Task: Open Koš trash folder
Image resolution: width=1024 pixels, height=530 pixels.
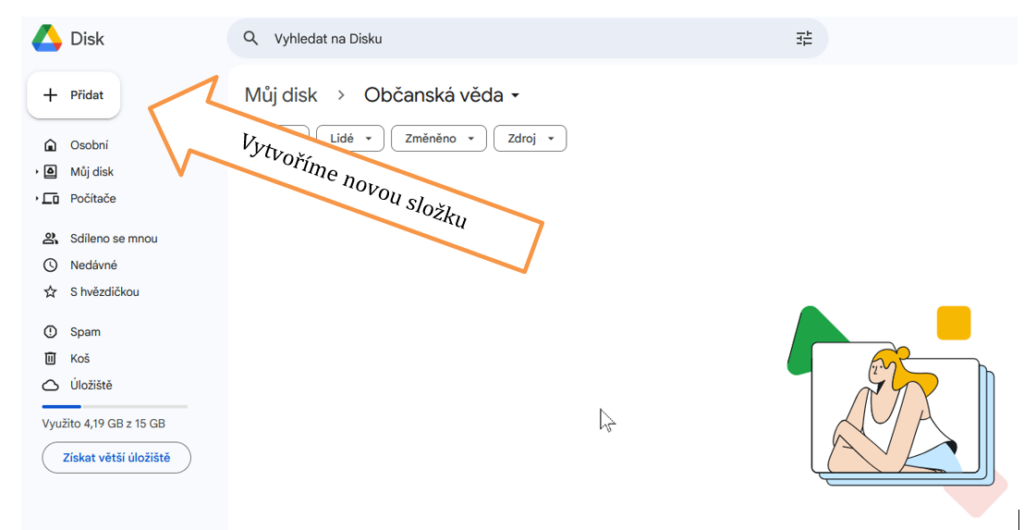Action: (x=80, y=358)
